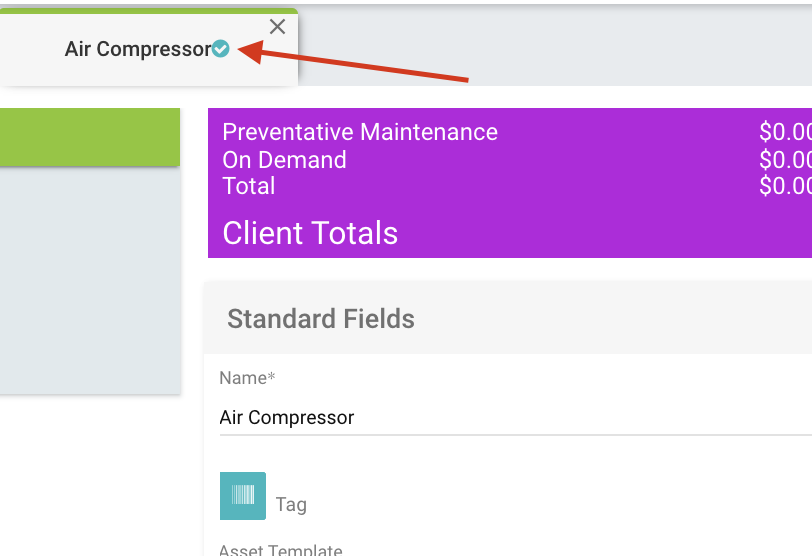Click the Total $0.00 amount
812x556 pixels.
pos(784,186)
